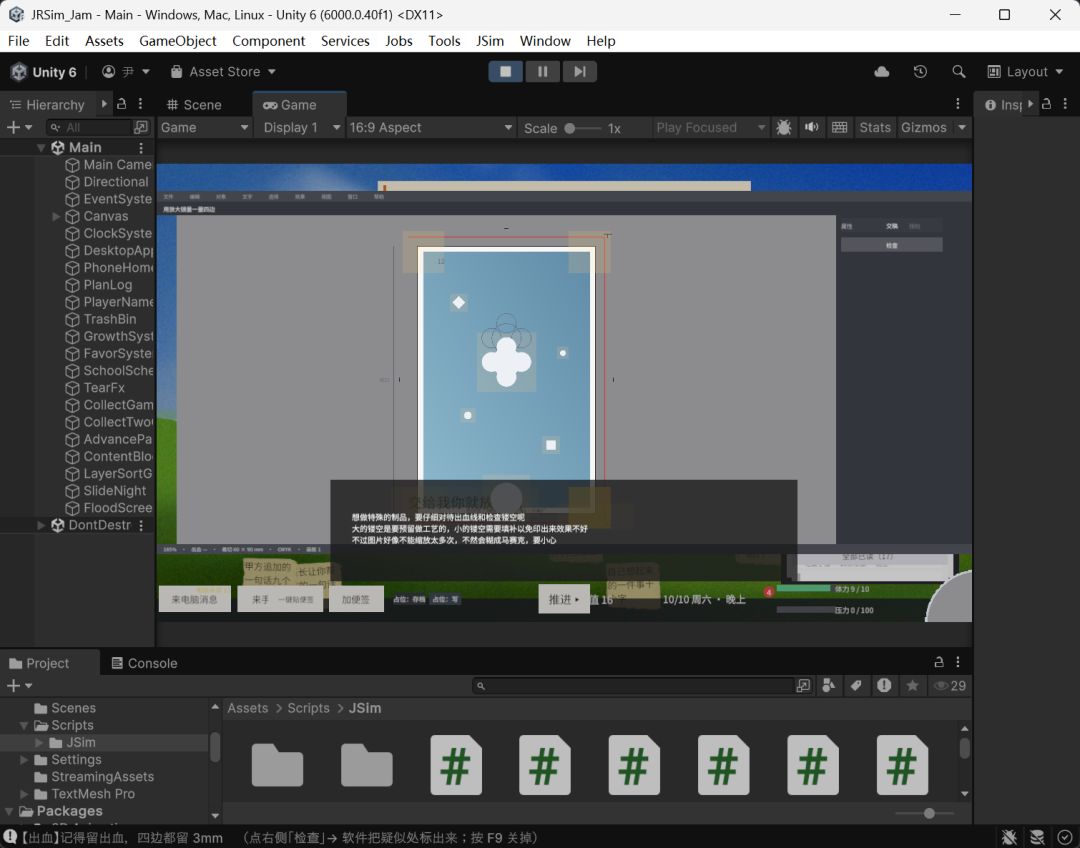Advance one frame with the Step button

[x=580, y=72]
